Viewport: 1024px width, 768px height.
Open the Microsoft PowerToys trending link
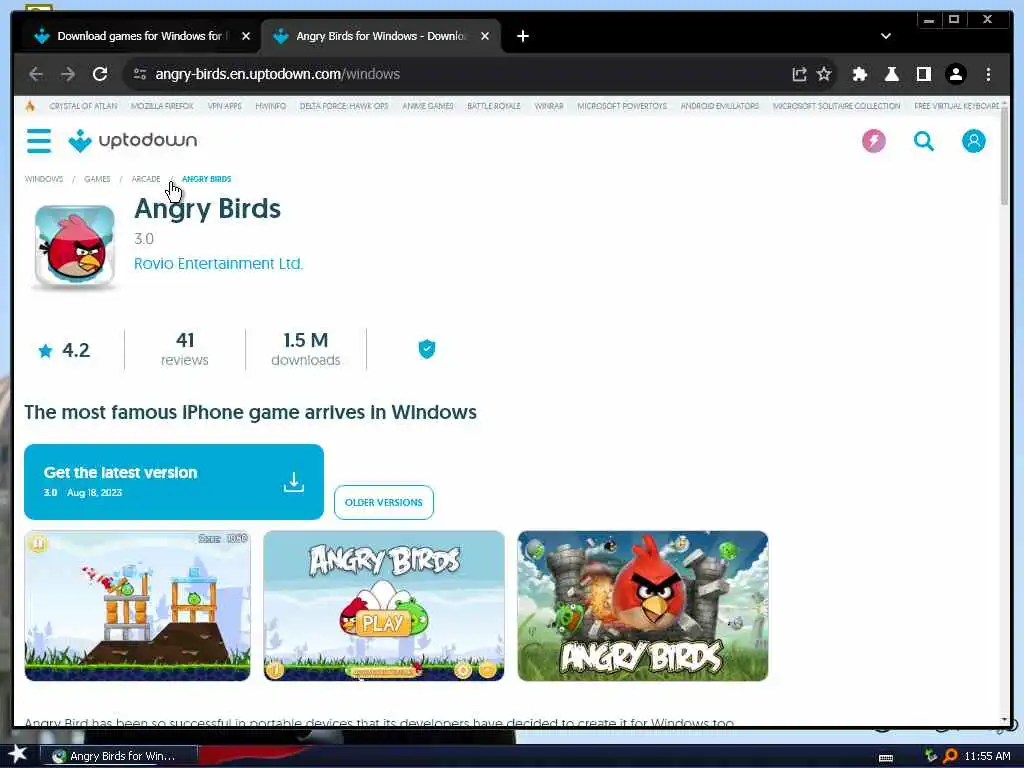click(x=622, y=106)
